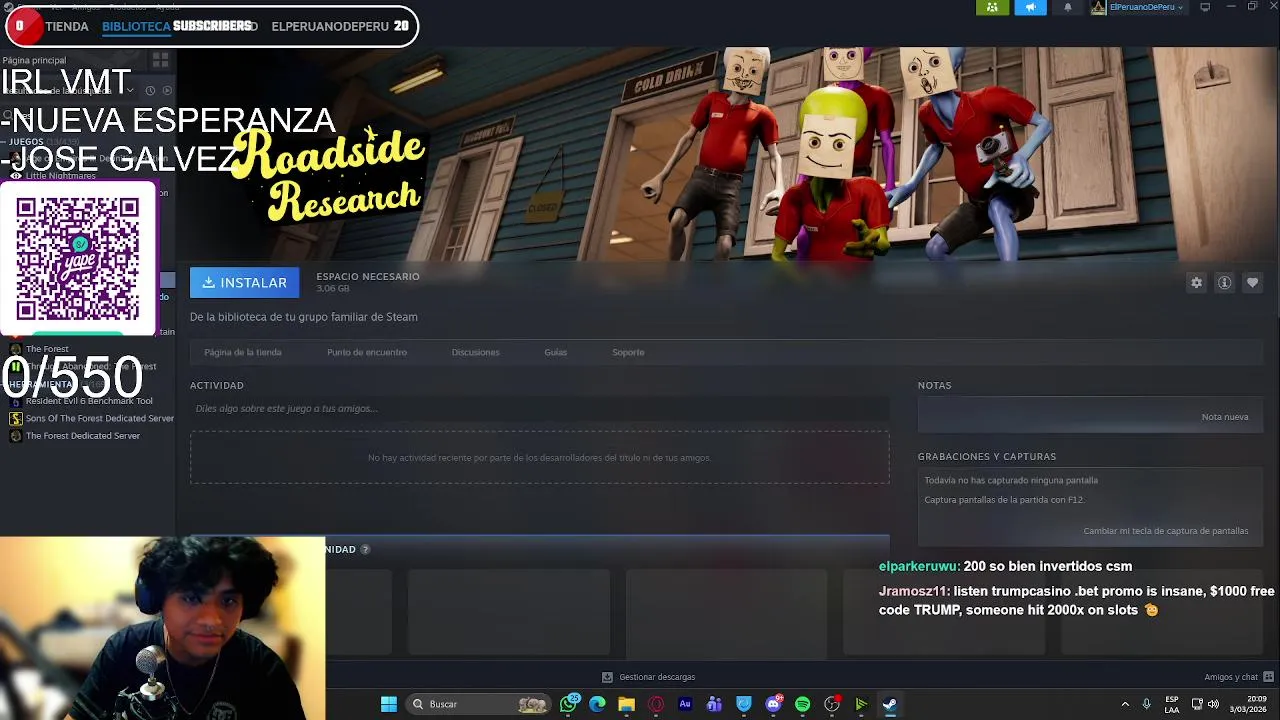Click Windows taskbar search box

[x=479, y=704]
